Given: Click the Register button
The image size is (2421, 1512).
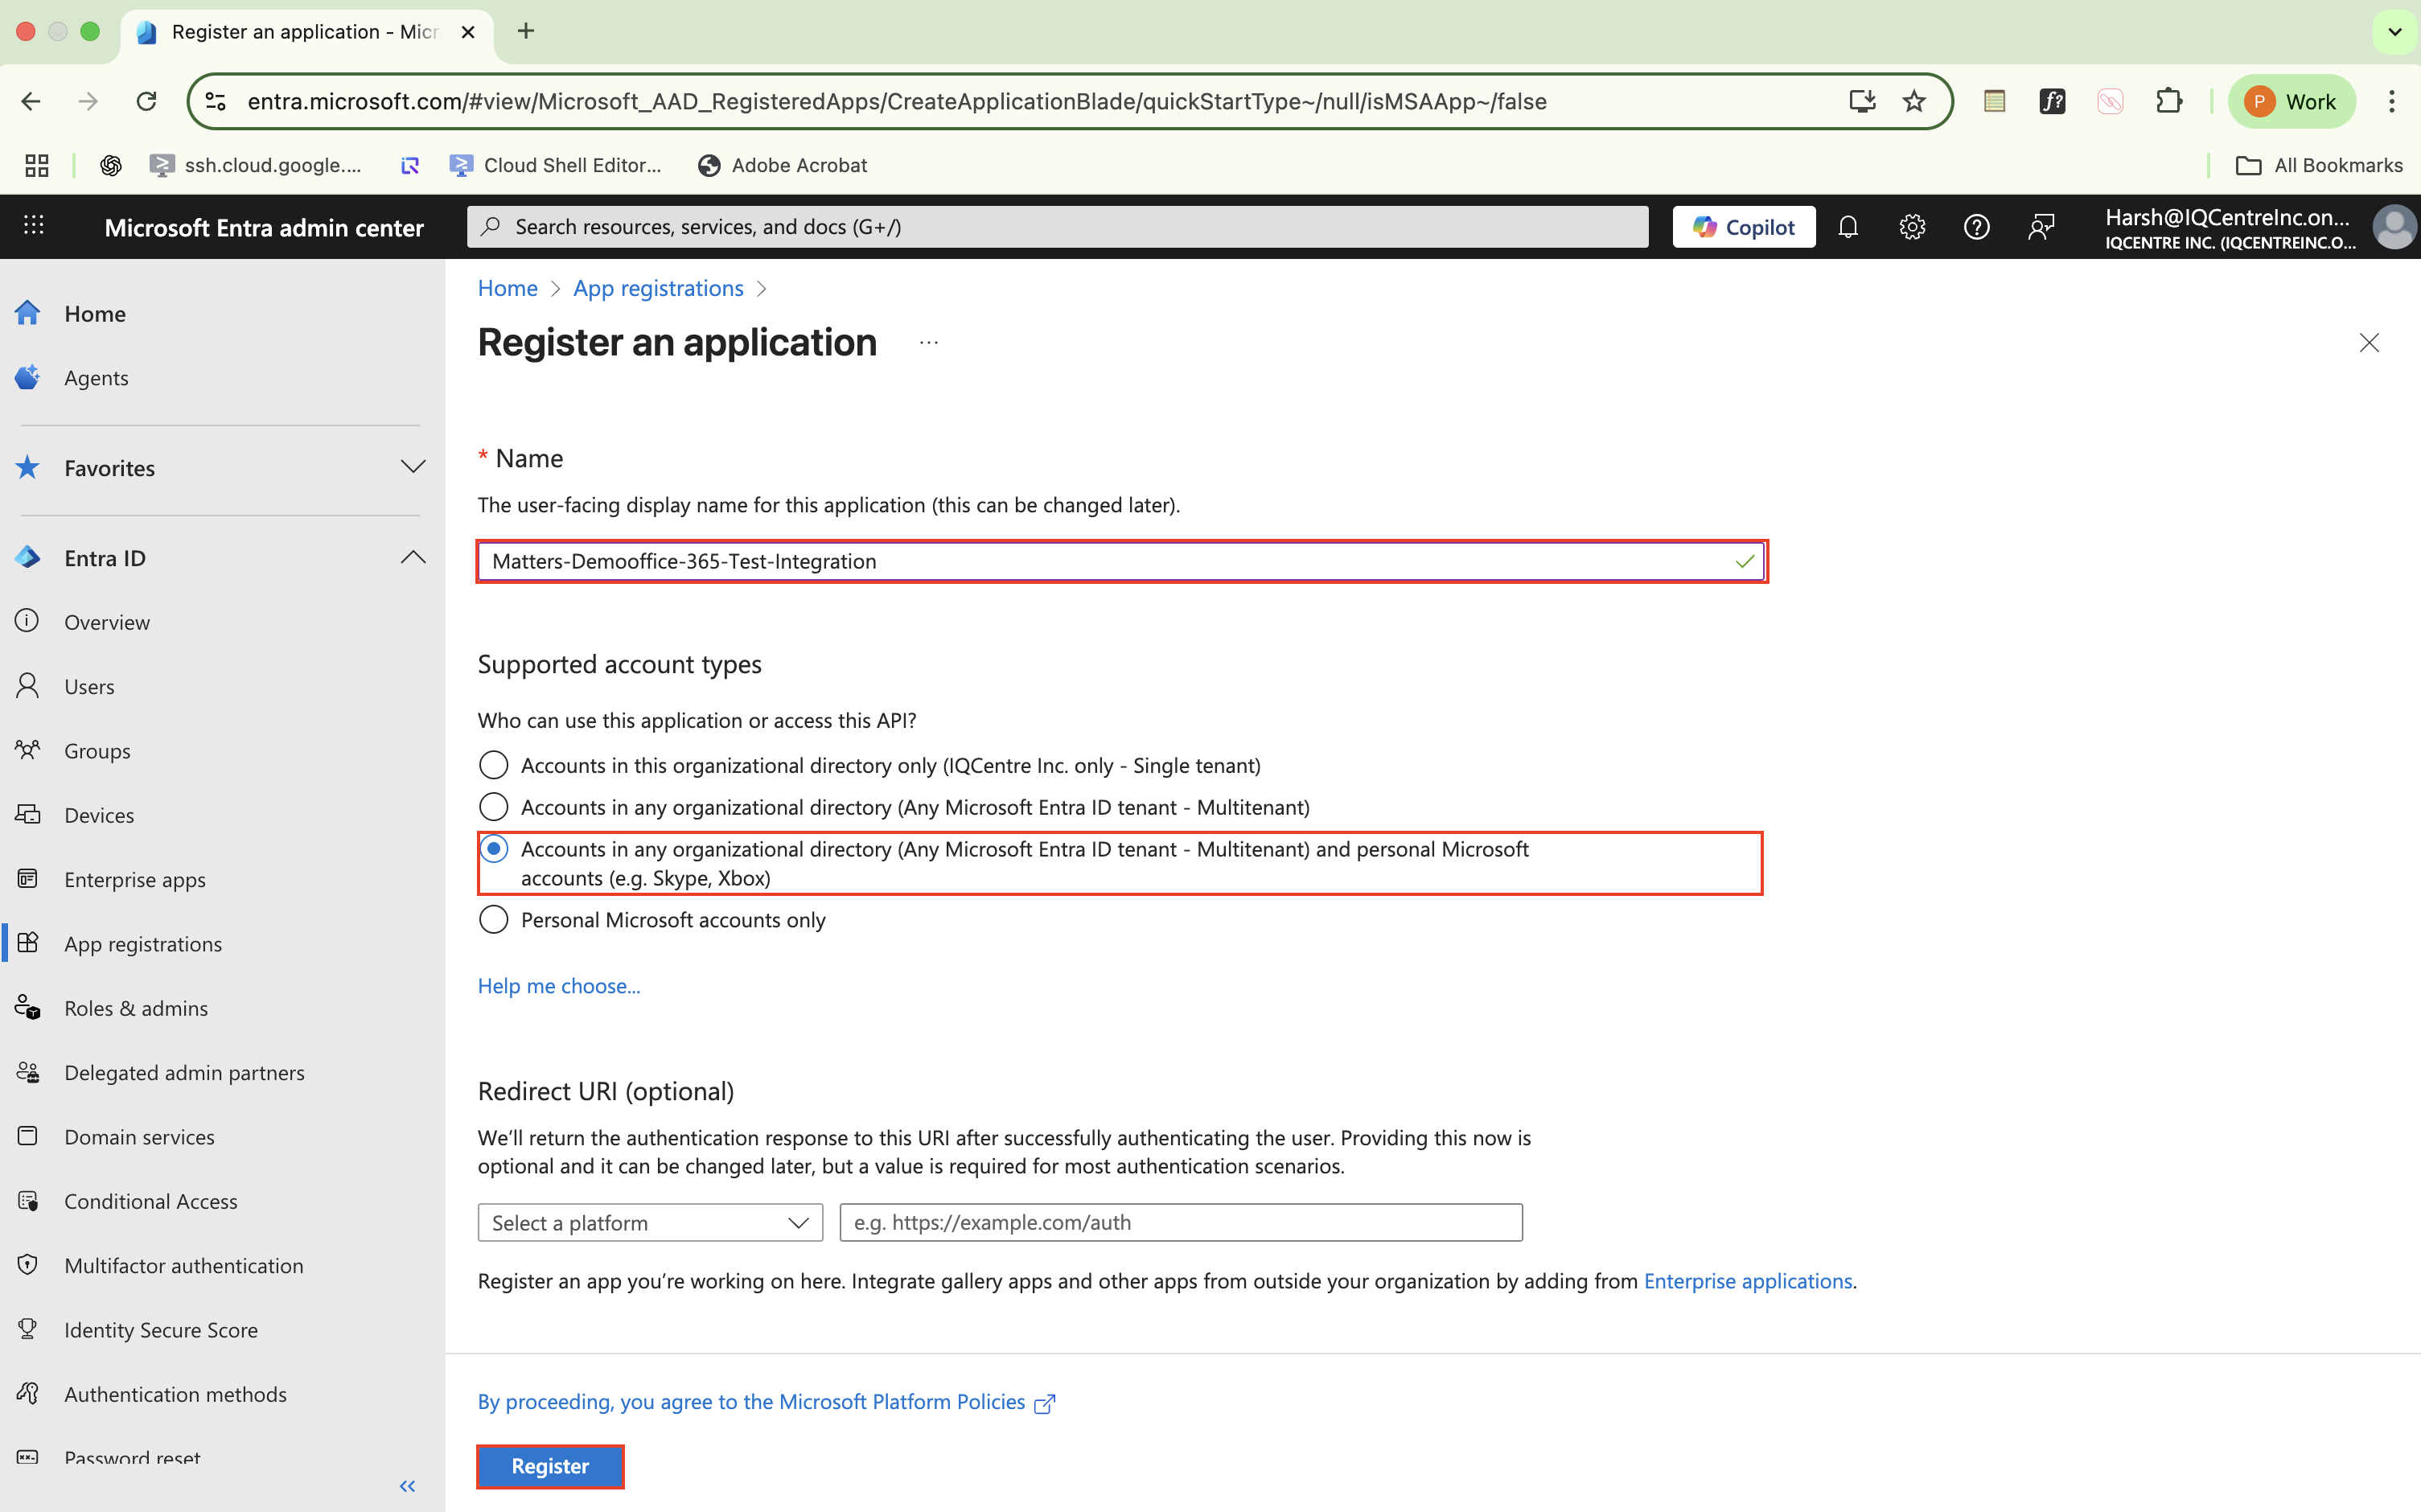Looking at the screenshot, I should (x=550, y=1466).
